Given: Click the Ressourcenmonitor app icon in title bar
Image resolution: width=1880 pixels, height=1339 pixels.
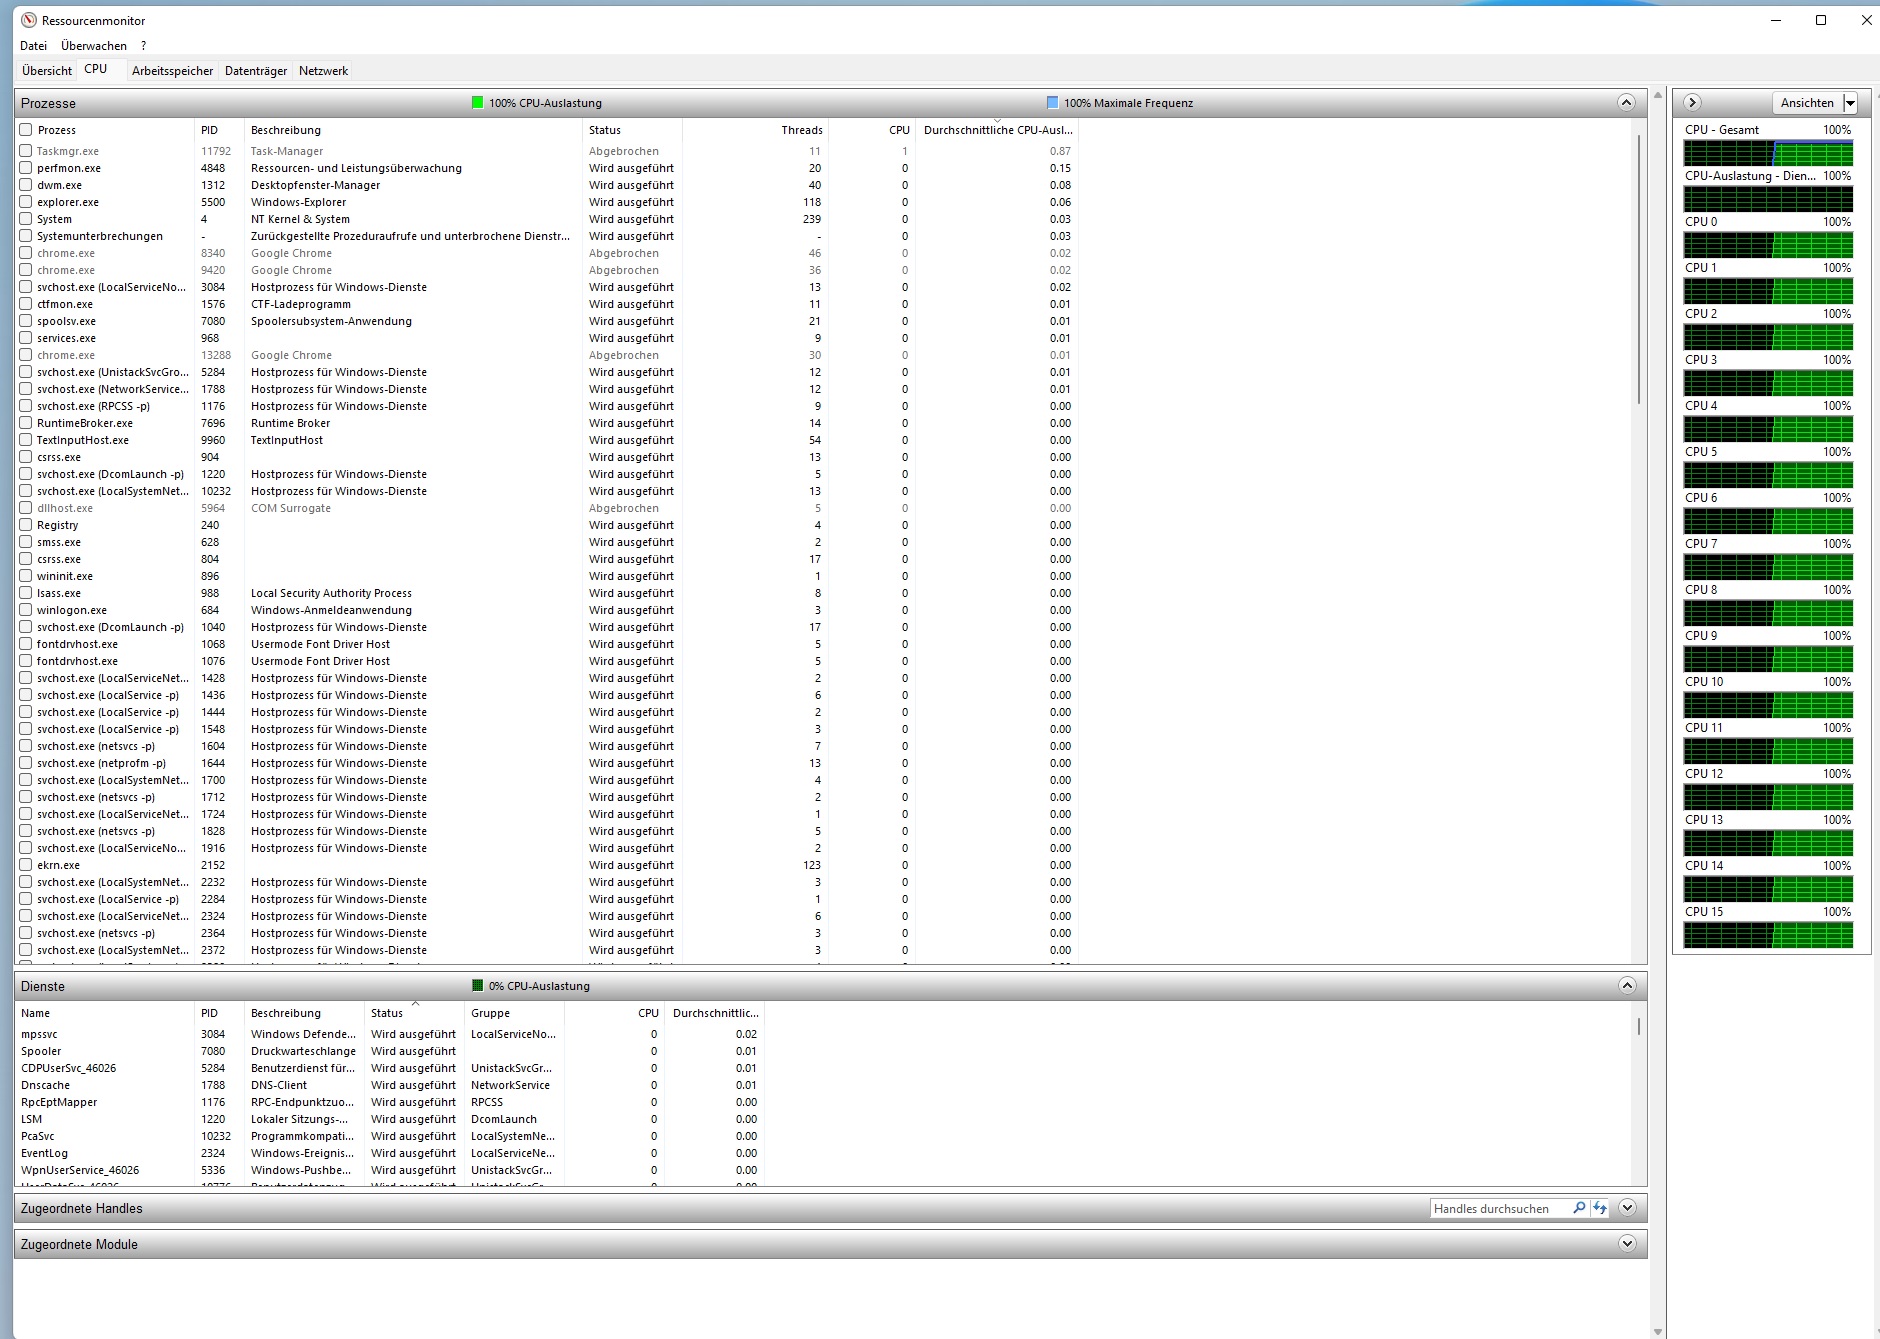Looking at the screenshot, I should click(x=29, y=20).
